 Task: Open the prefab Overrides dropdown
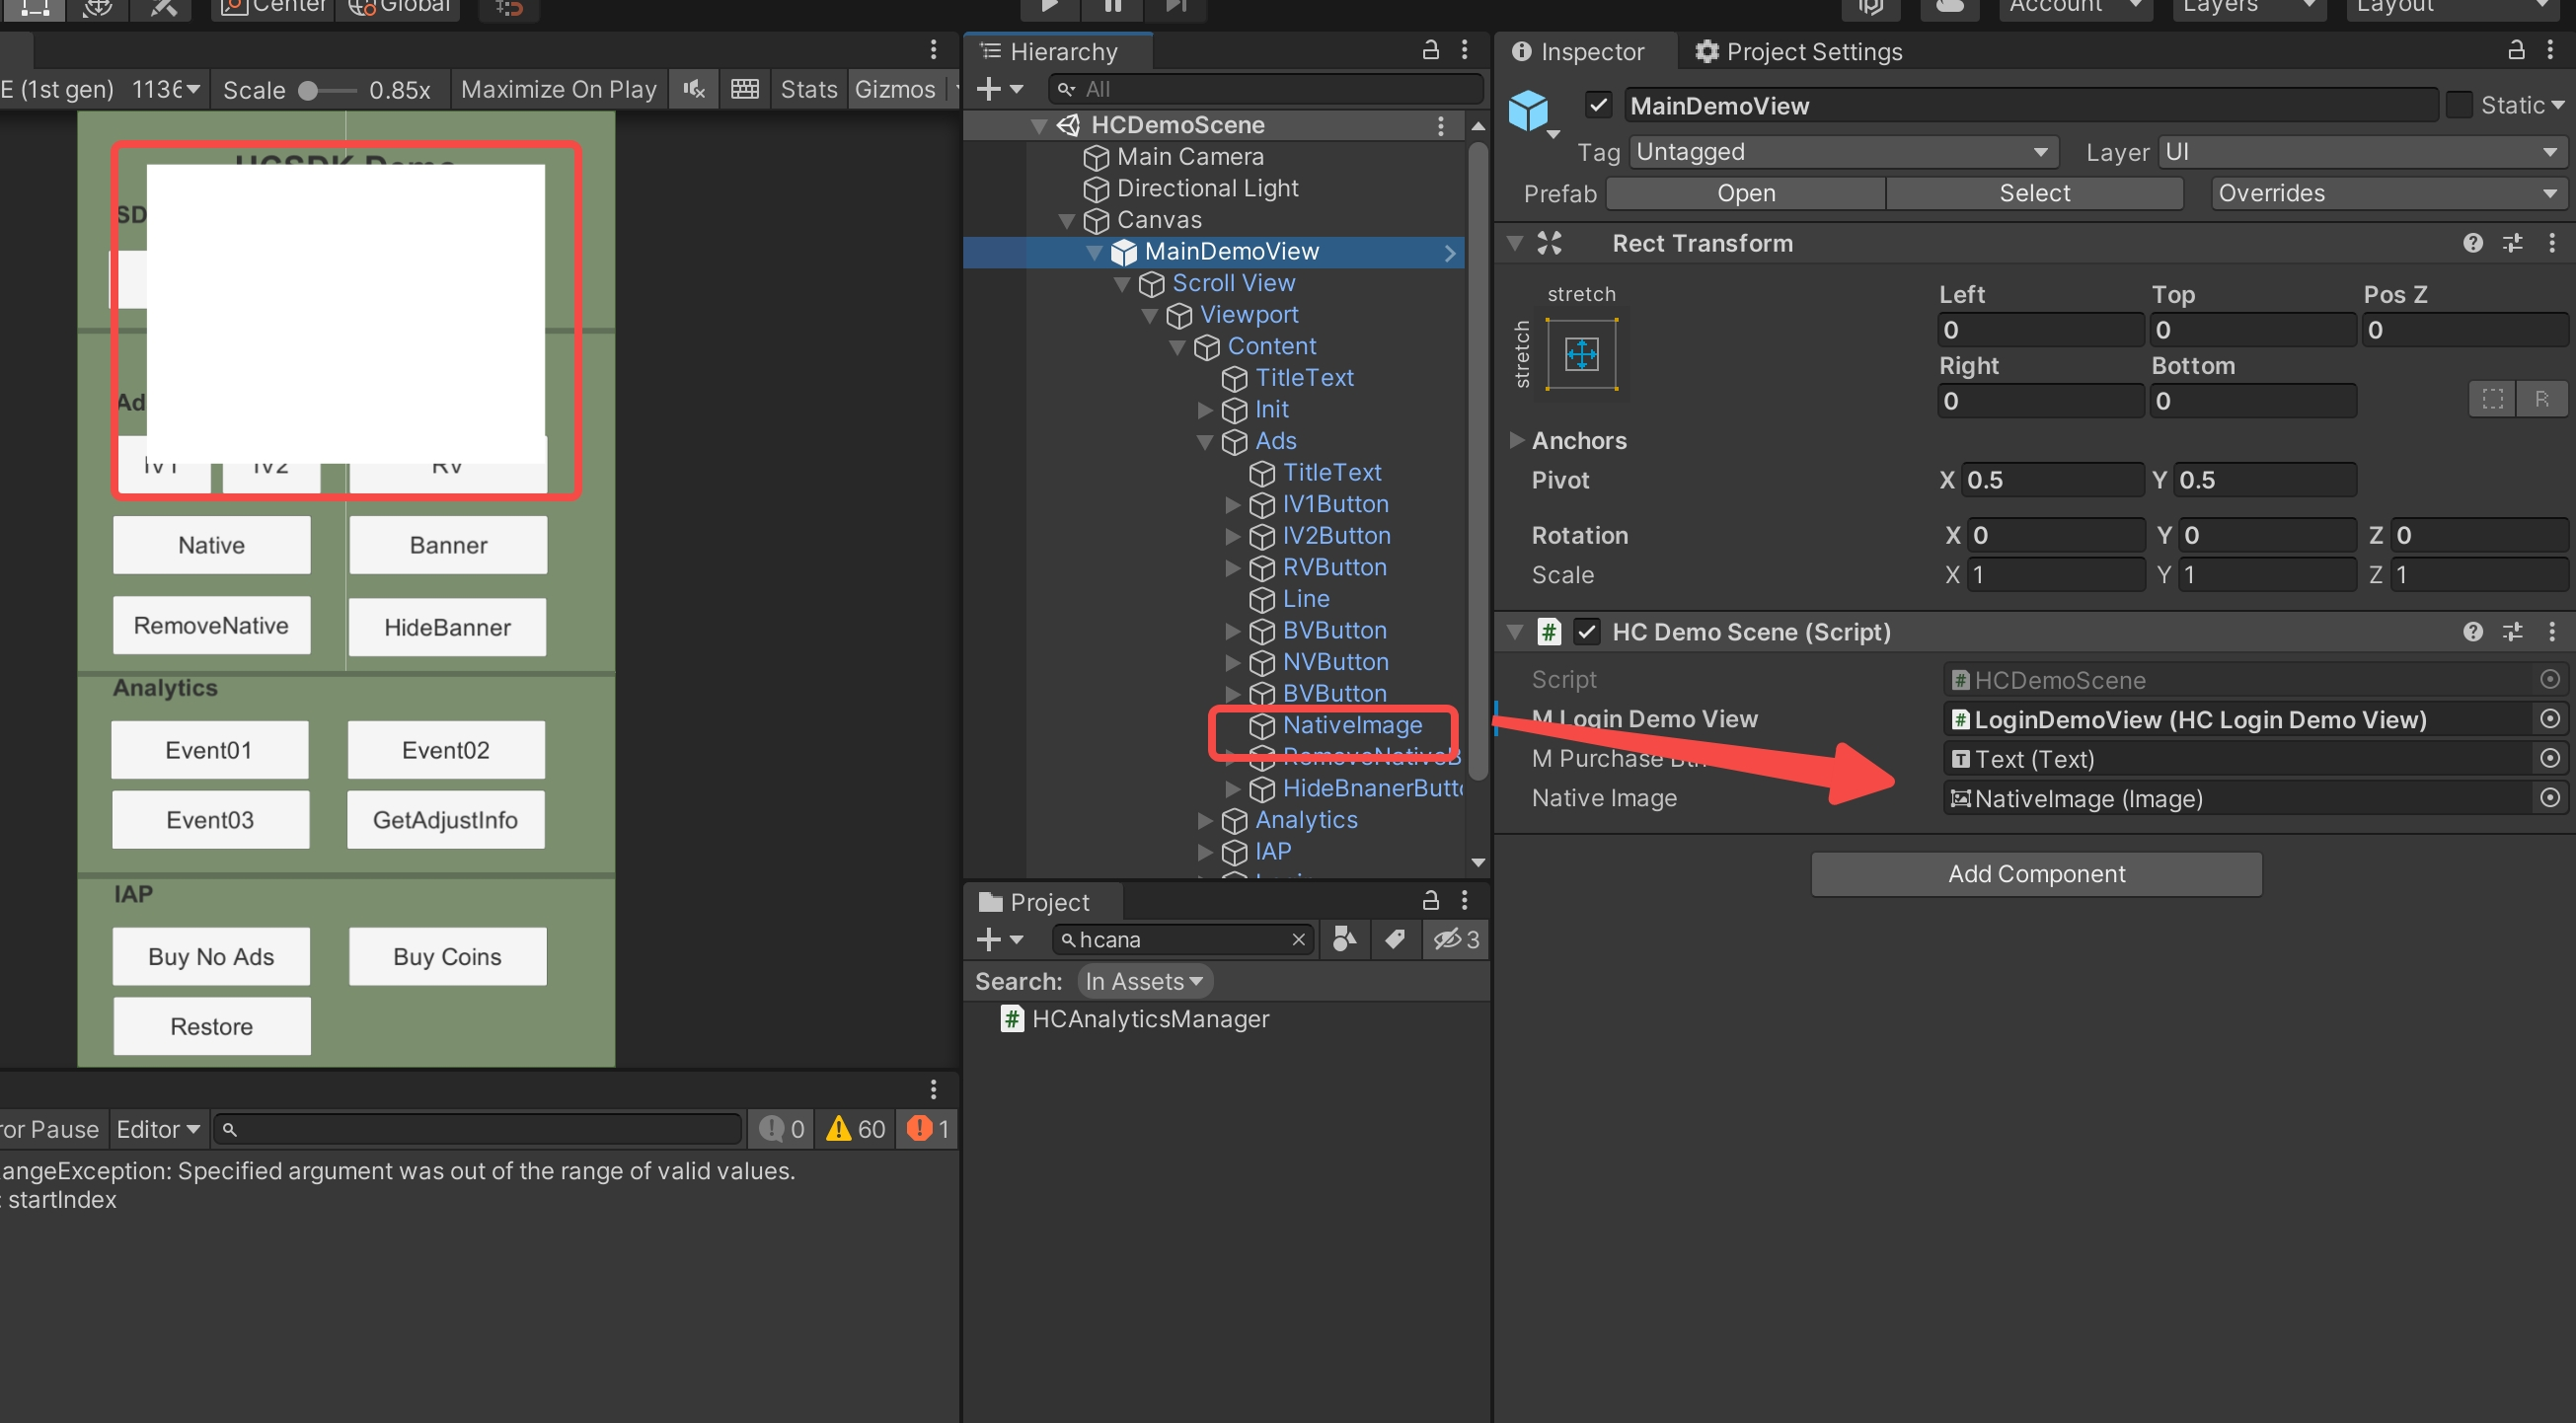coord(2388,193)
